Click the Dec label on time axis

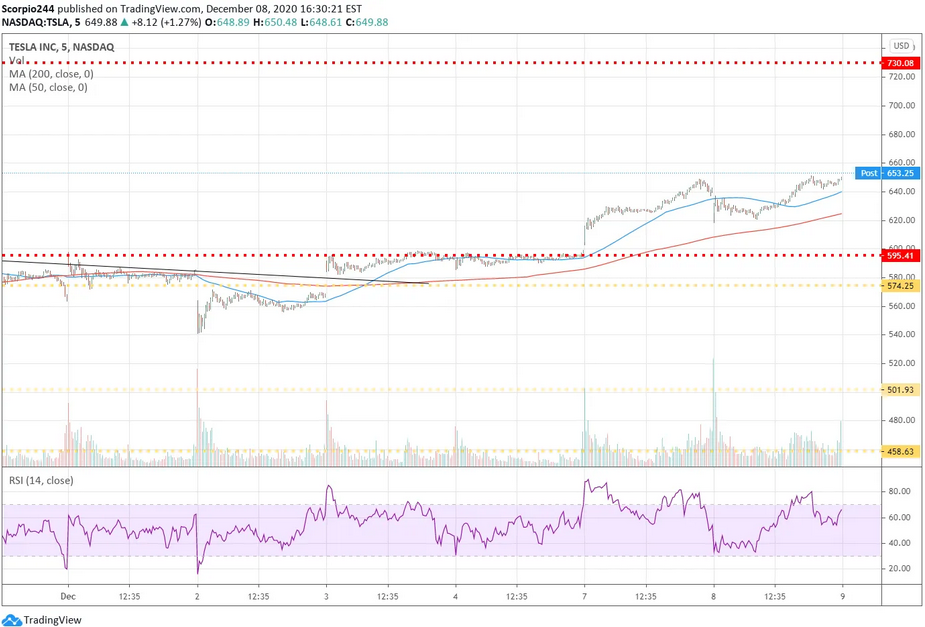point(68,596)
